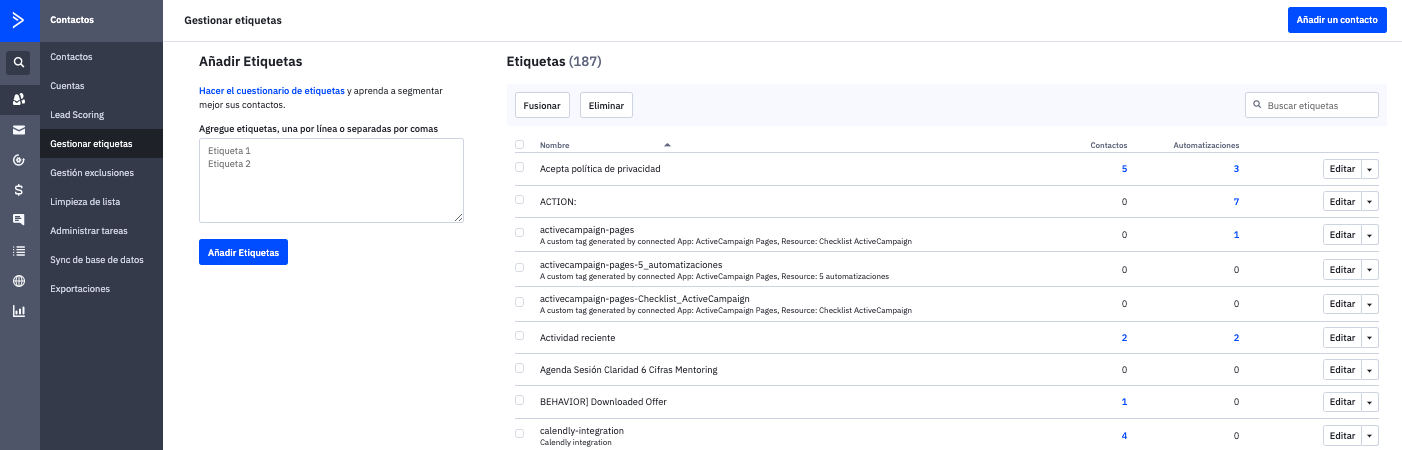1402x450 pixels.
Task: Sort tags using the Nombre column arrow
Action: coord(667,145)
